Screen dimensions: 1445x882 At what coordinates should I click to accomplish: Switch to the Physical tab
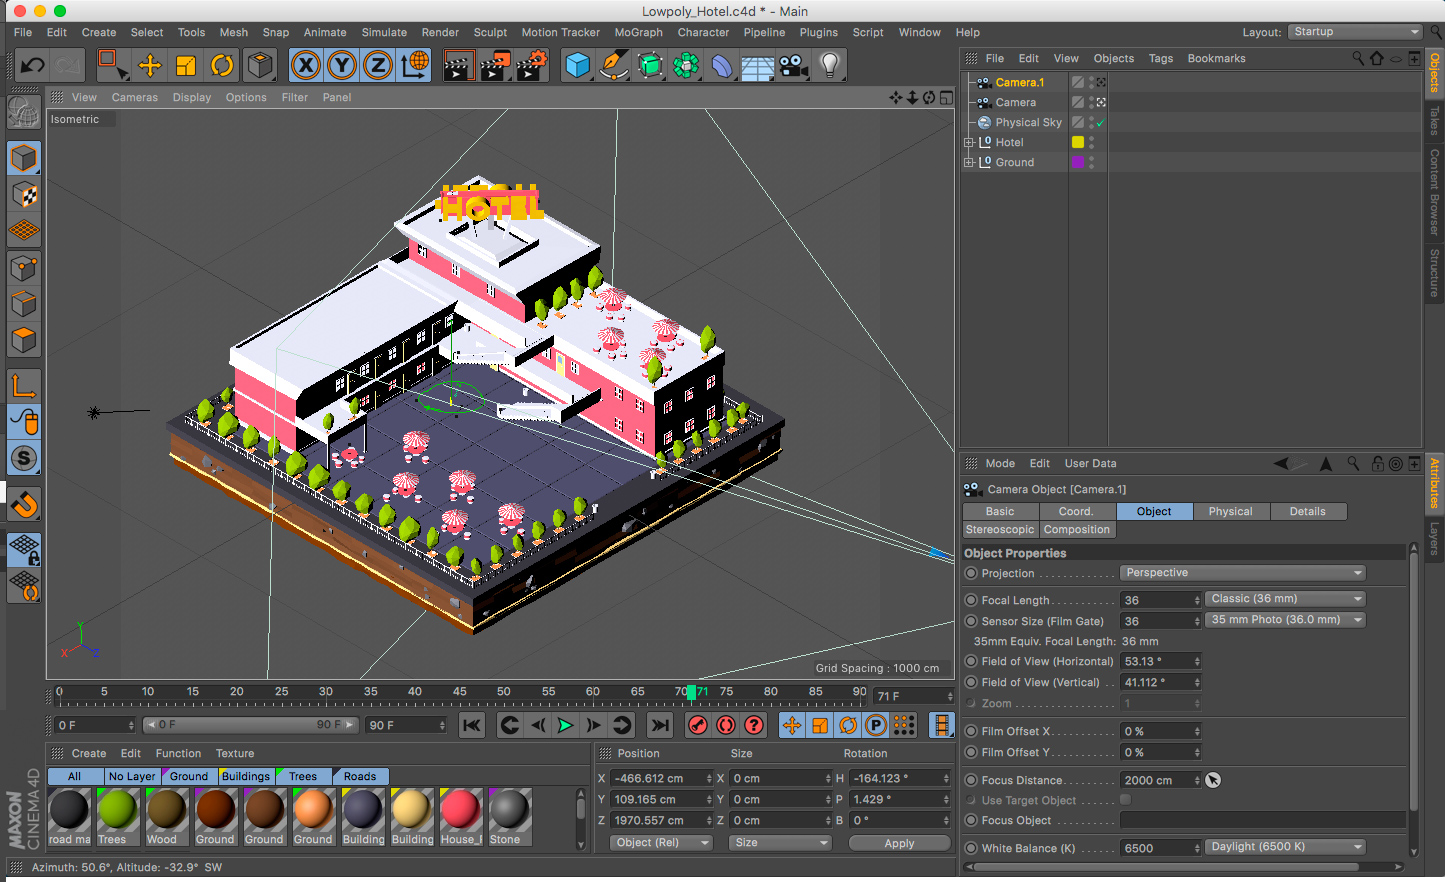(x=1230, y=511)
